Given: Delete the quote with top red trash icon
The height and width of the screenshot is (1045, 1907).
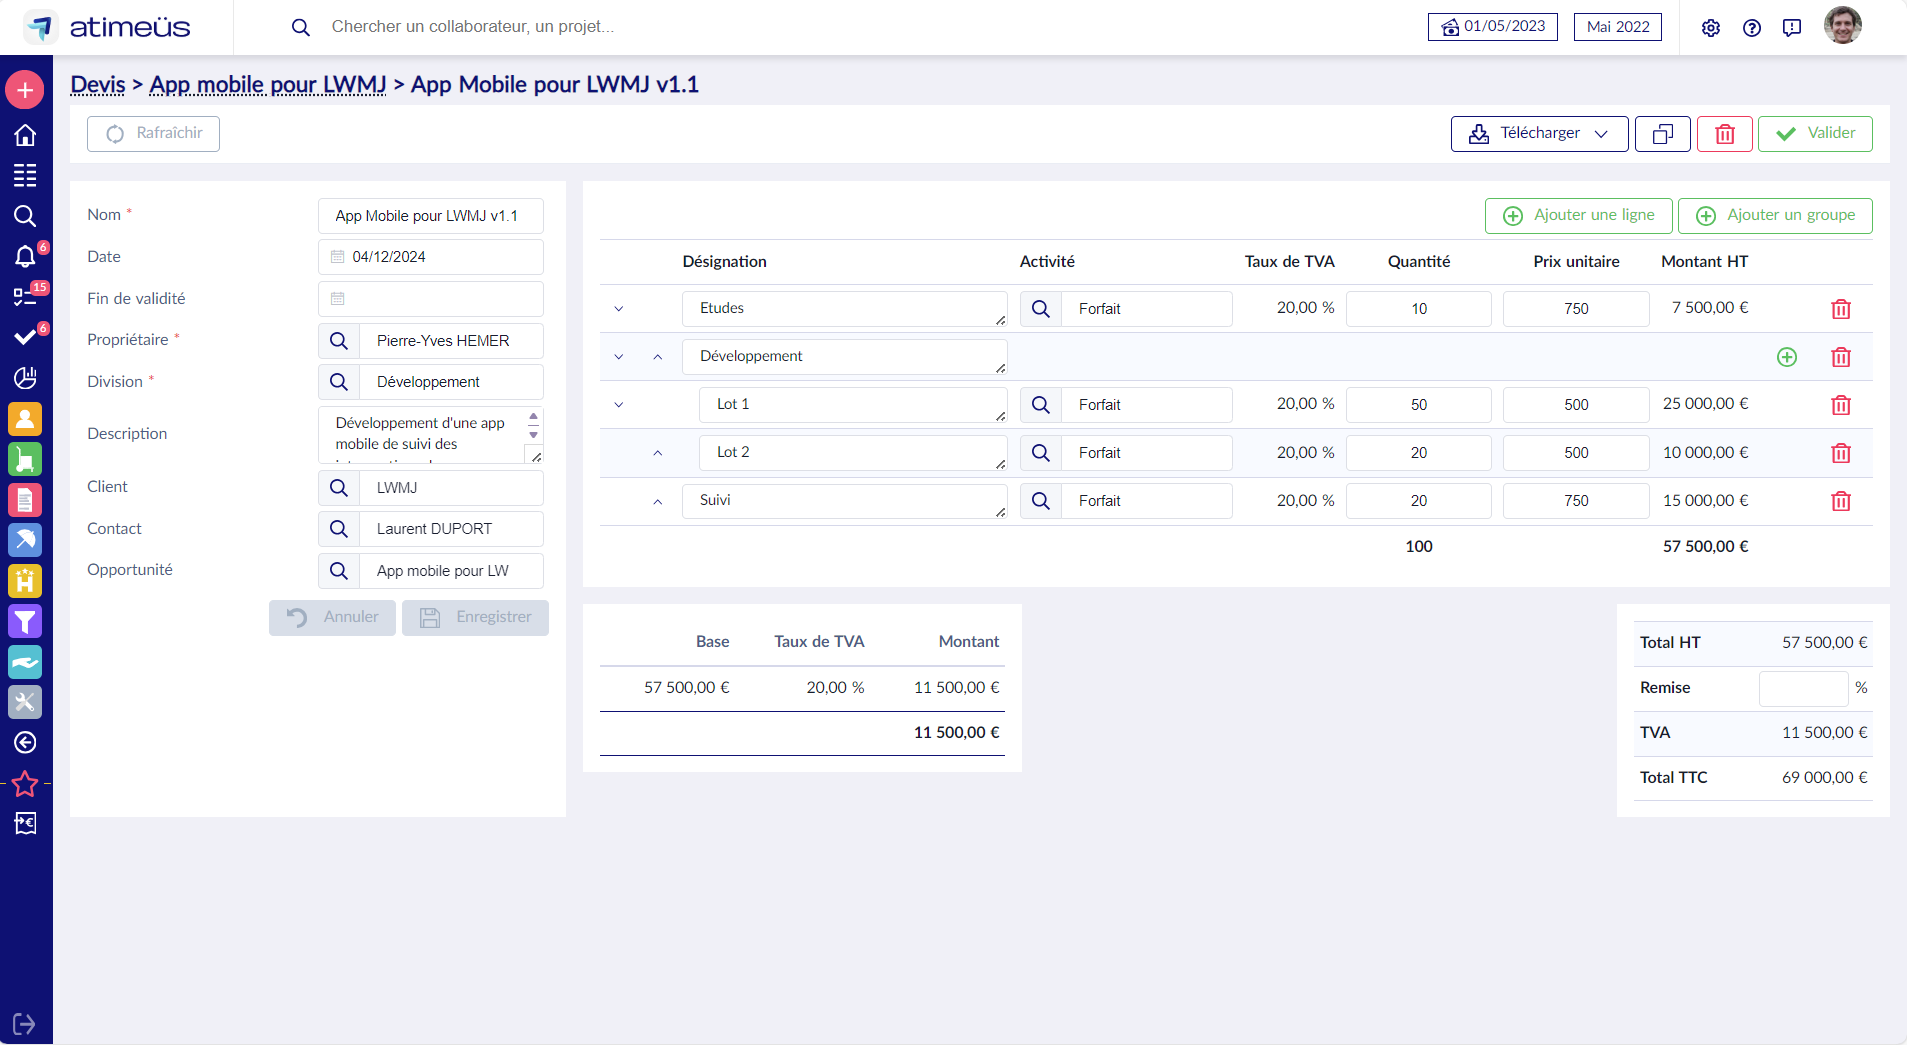Looking at the screenshot, I should pyautogui.click(x=1725, y=134).
